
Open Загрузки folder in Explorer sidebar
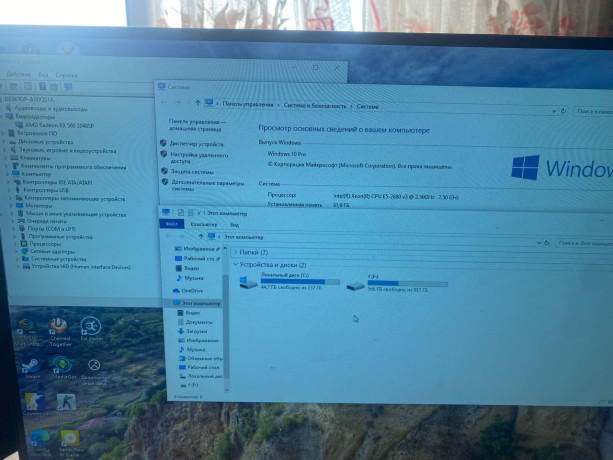coord(192,331)
